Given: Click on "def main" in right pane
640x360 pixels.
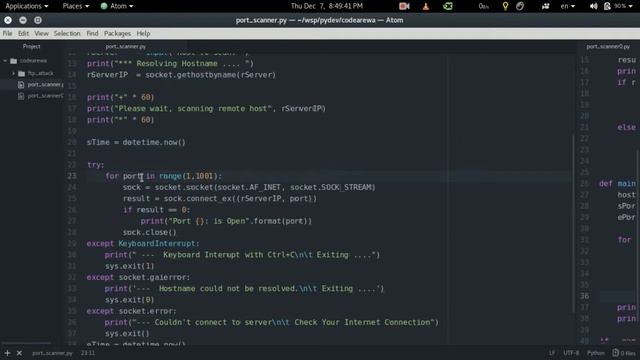Looking at the screenshot, I should coord(617,184).
